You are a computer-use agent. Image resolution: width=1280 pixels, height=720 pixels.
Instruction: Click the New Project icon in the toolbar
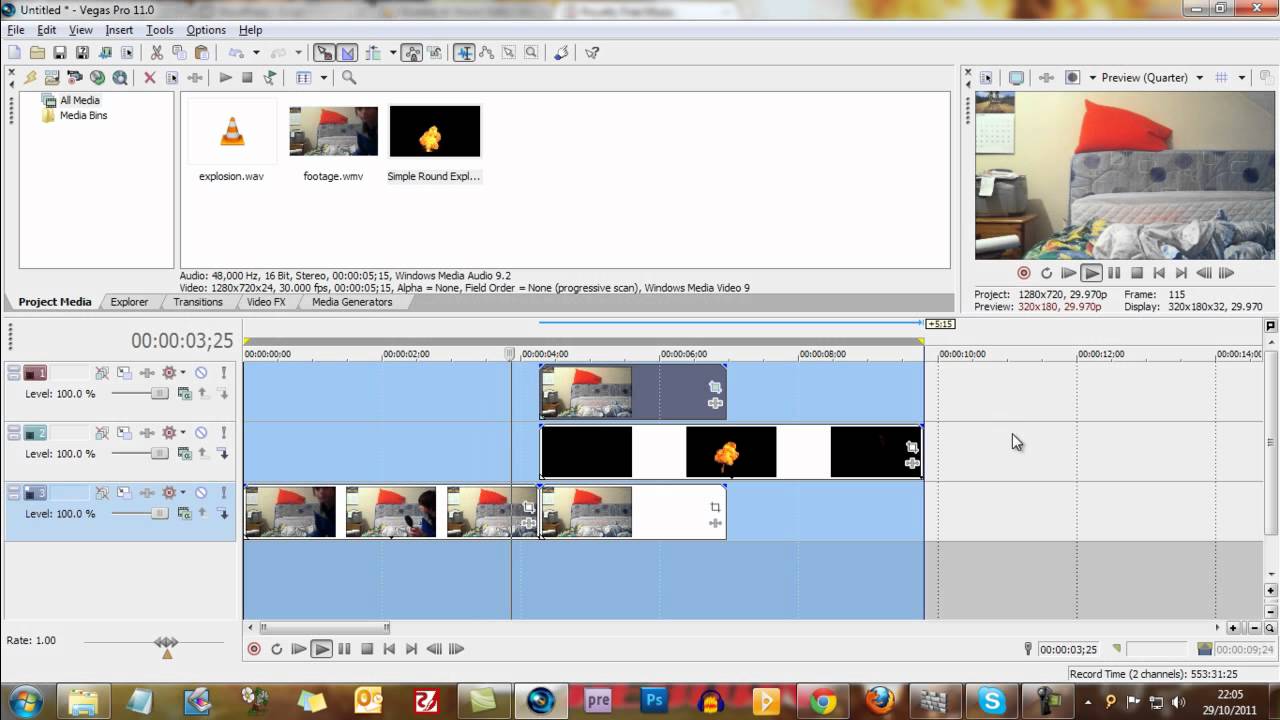point(14,53)
